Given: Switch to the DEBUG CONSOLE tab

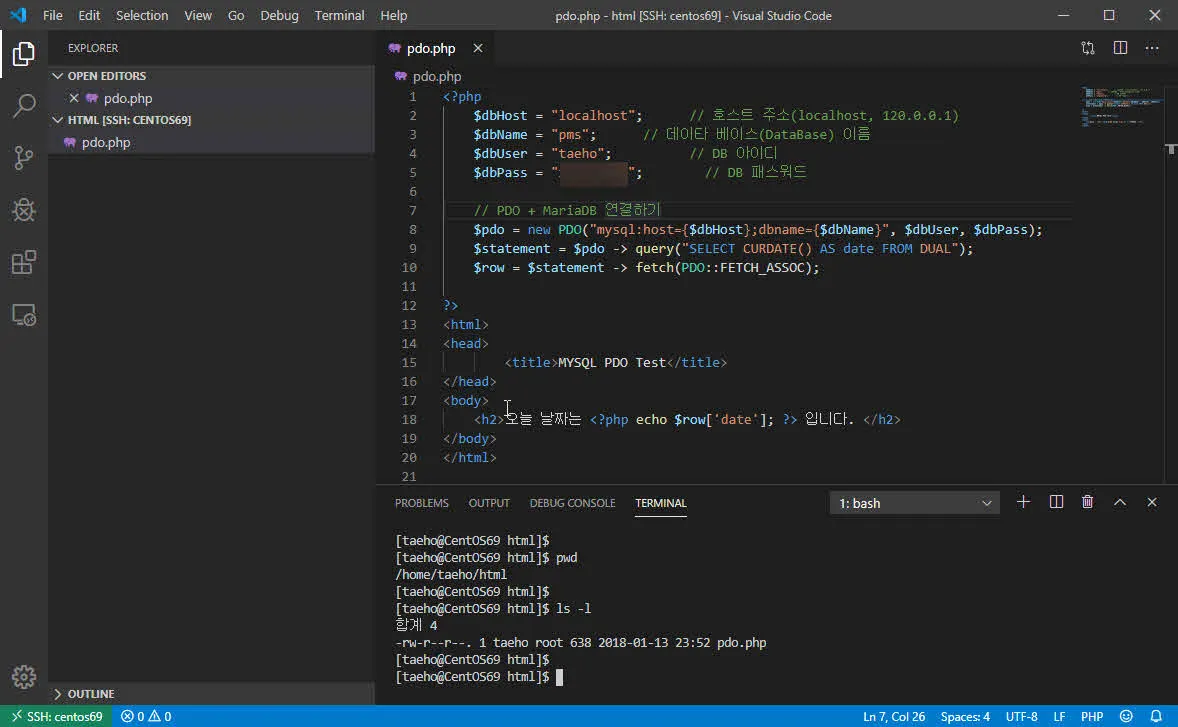Looking at the screenshot, I should (572, 503).
